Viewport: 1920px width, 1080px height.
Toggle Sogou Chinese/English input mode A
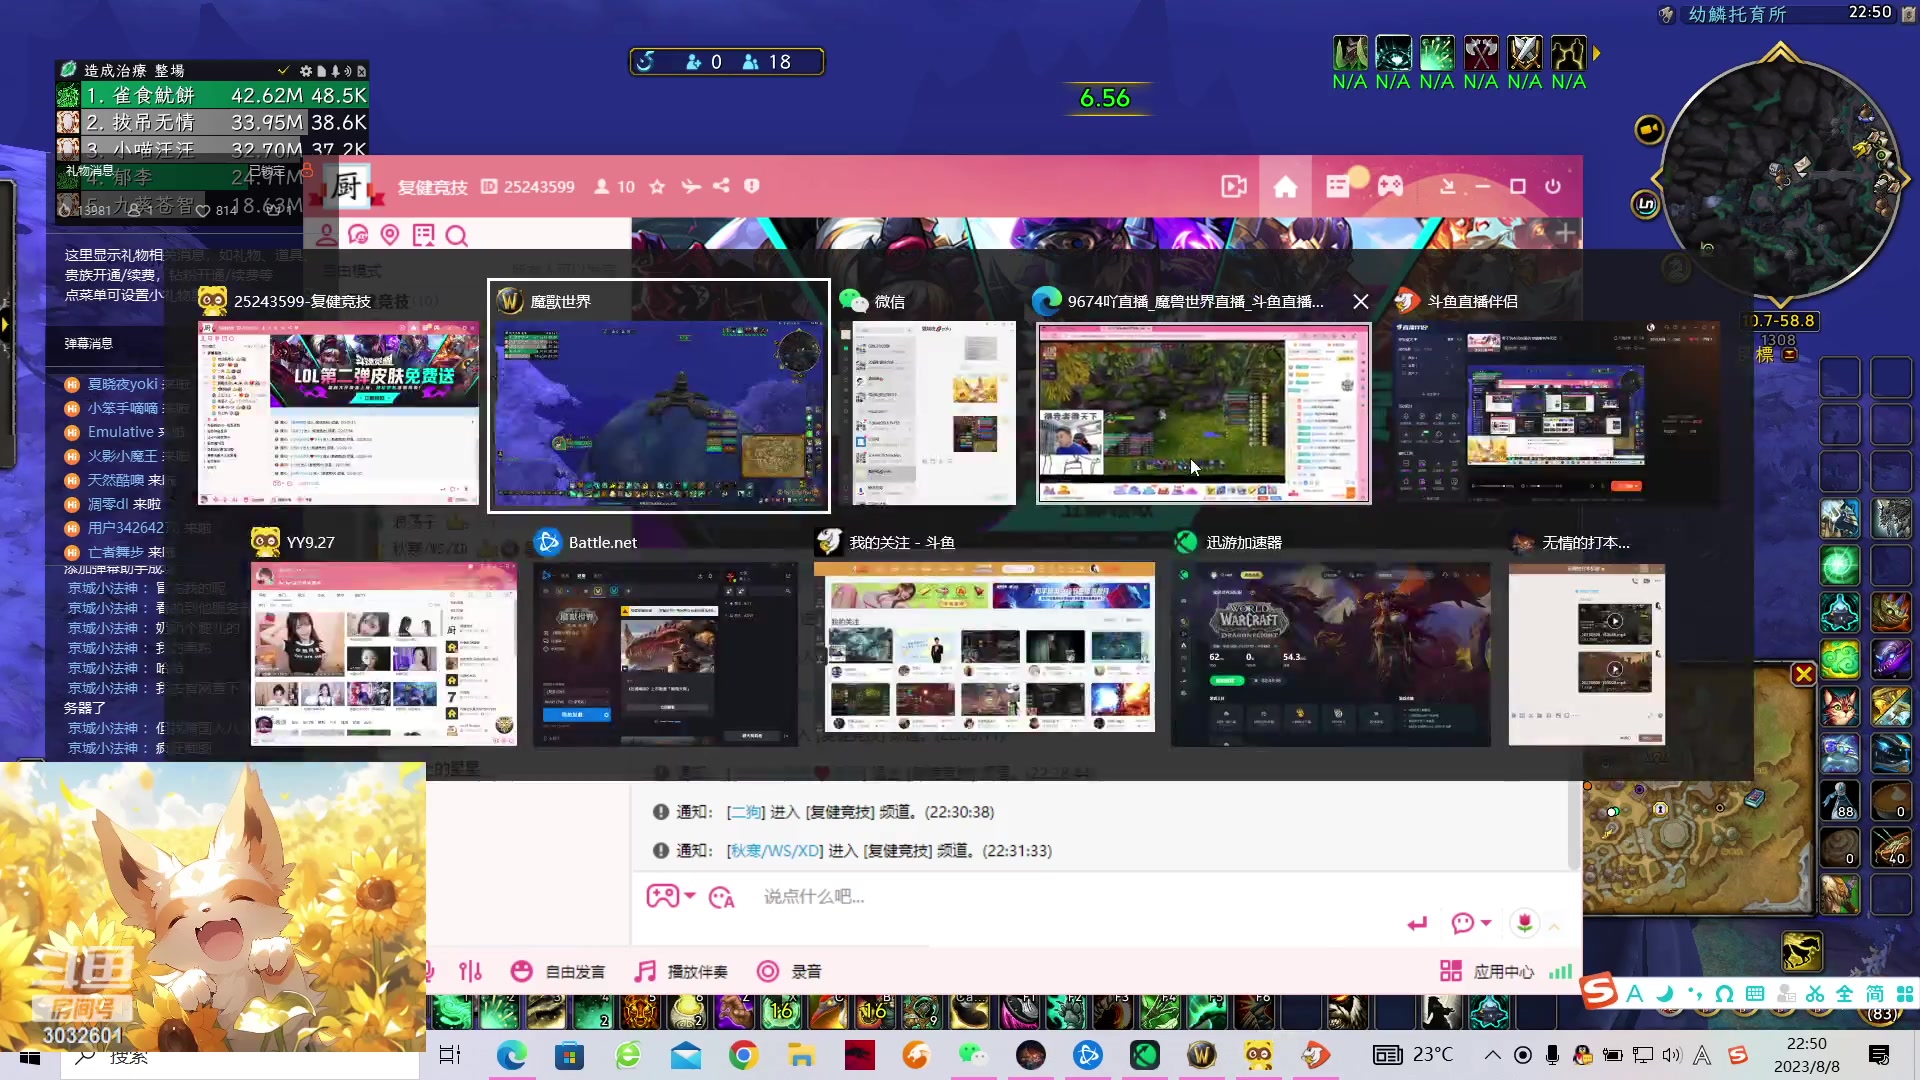point(1635,994)
